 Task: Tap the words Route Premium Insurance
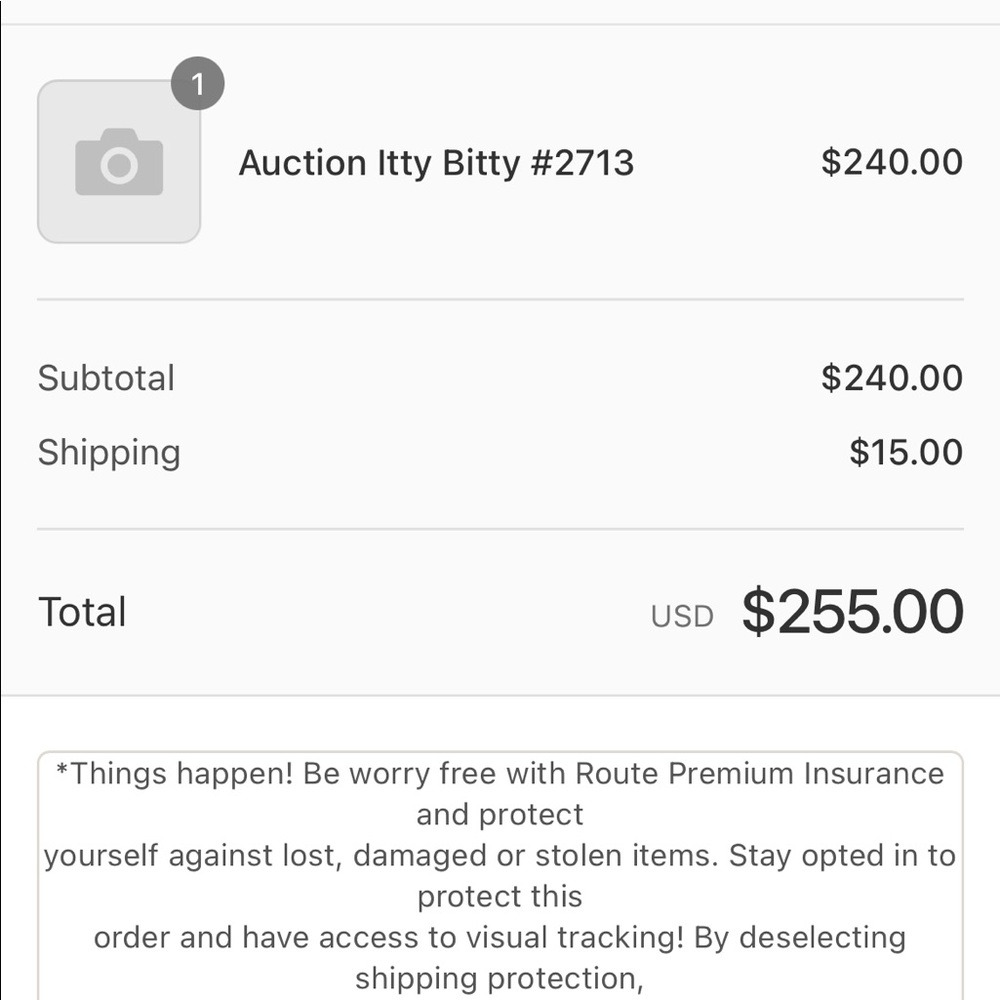pos(759,774)
